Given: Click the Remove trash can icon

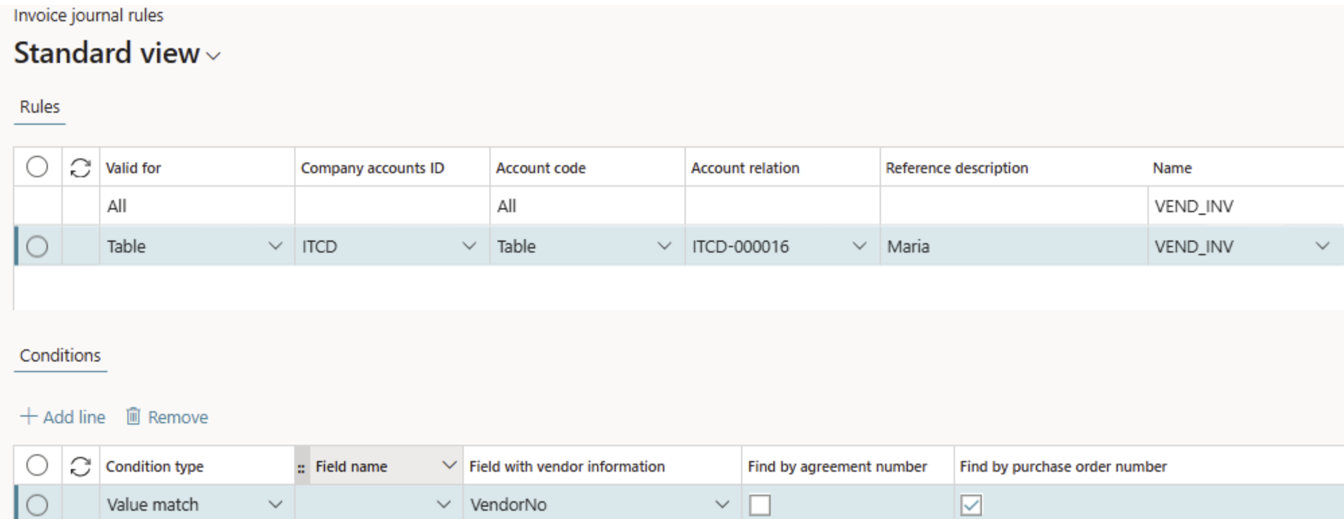Looking at the screenshot, I should [134, 417].
